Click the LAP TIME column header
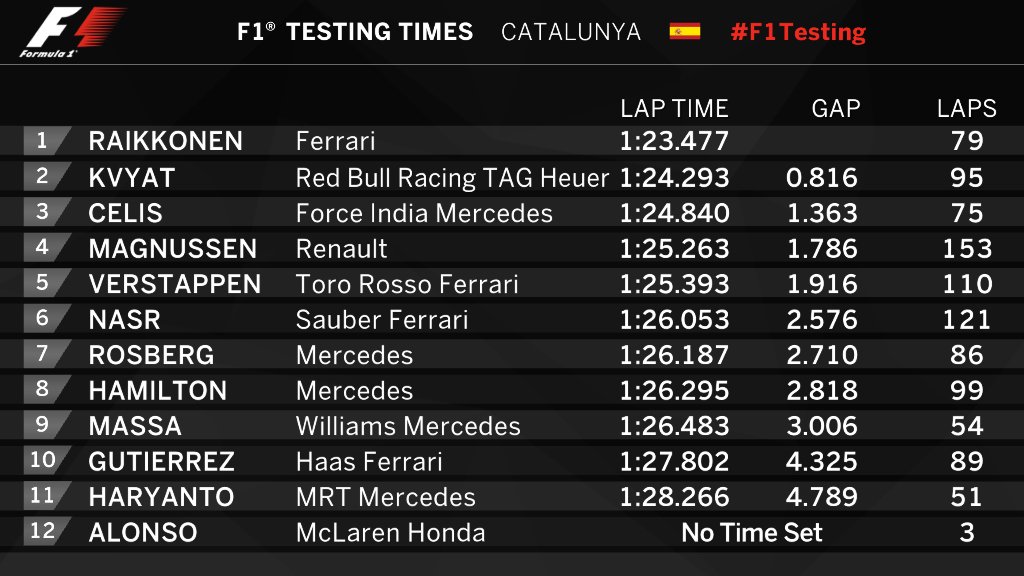This screenshot has width=1024, height=576. (674, 108)
